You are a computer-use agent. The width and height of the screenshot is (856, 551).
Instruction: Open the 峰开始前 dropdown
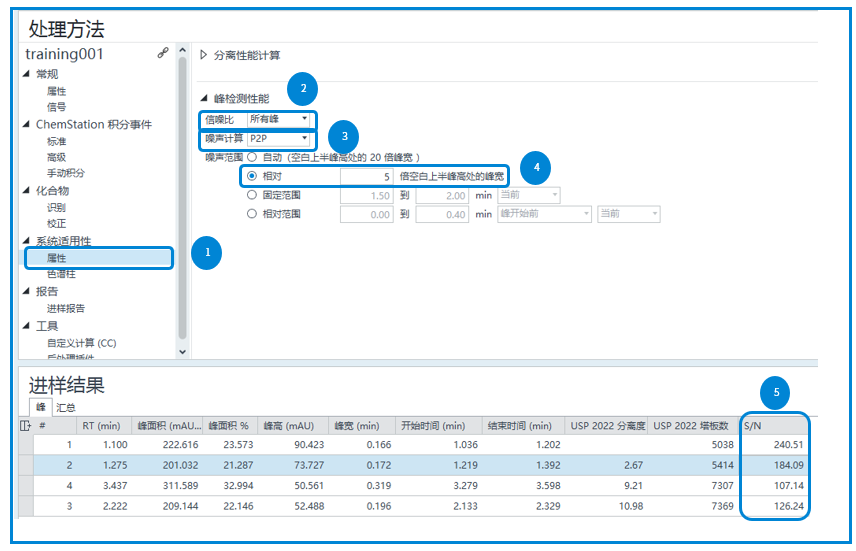(x=544, y=214)
